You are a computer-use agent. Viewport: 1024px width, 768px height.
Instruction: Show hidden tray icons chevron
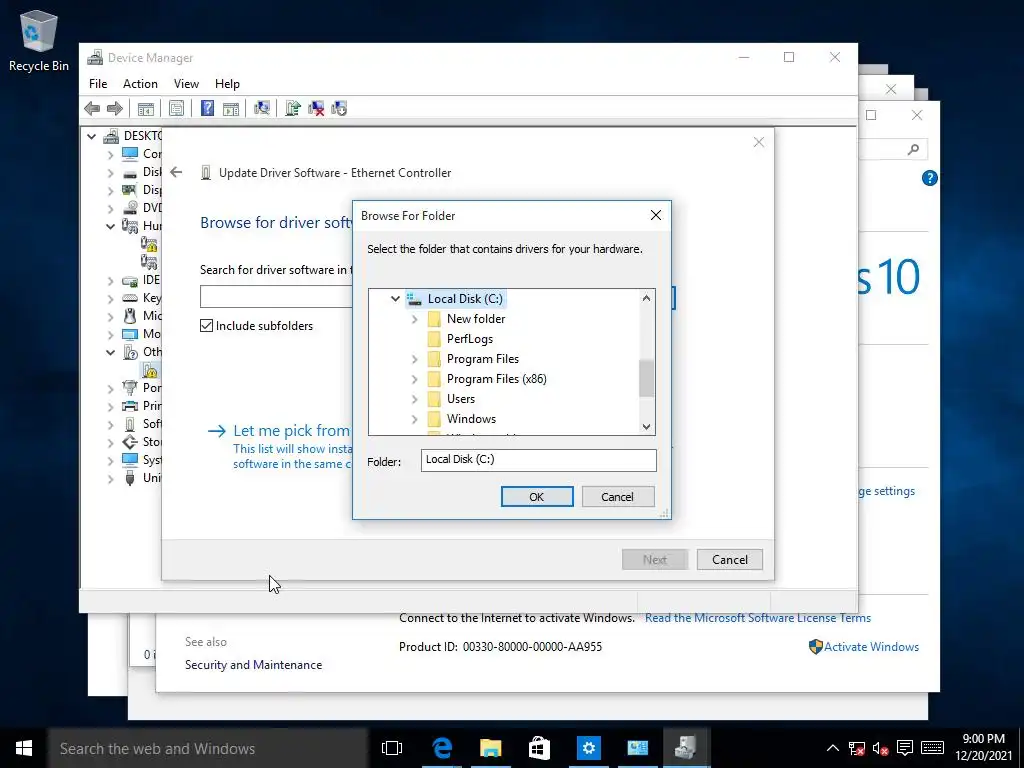coord(833,748)
